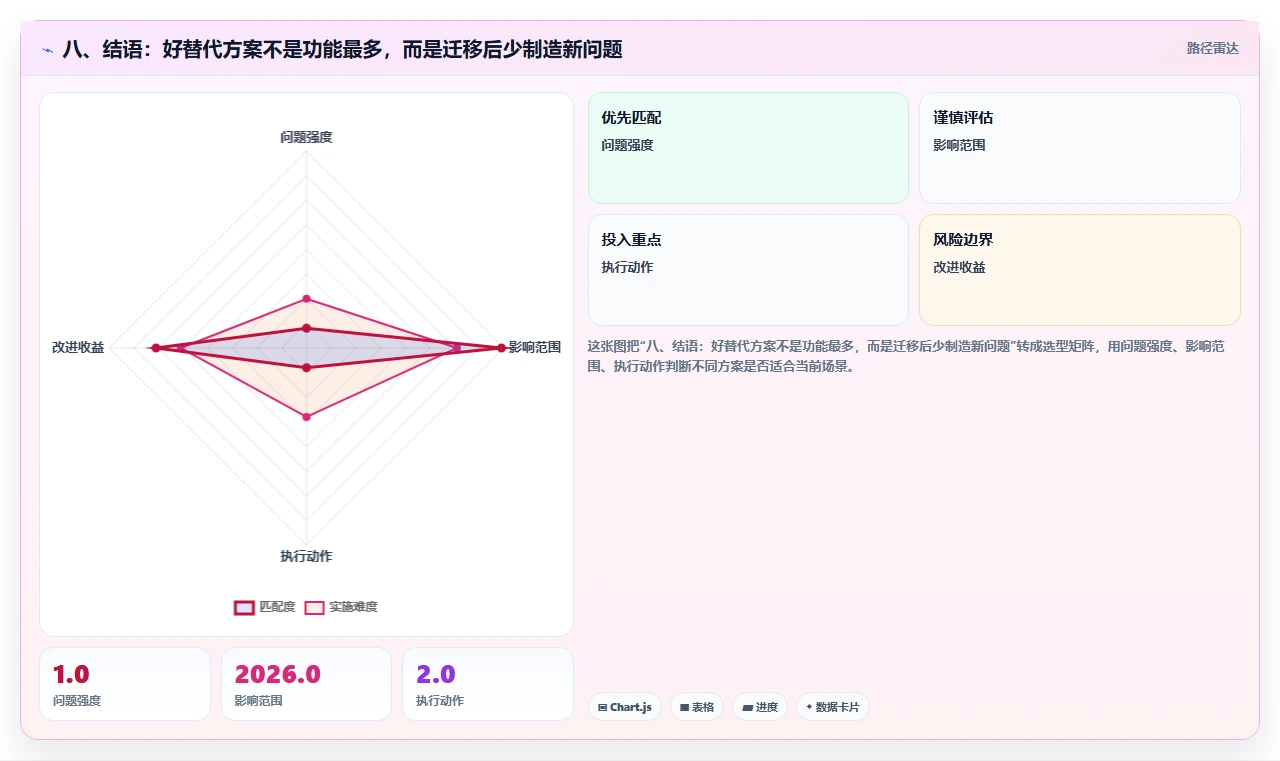This screenshot has width=1280, height=761.
Task: Click the 2.0 执行动作 stat card
Action: (488, 684)
